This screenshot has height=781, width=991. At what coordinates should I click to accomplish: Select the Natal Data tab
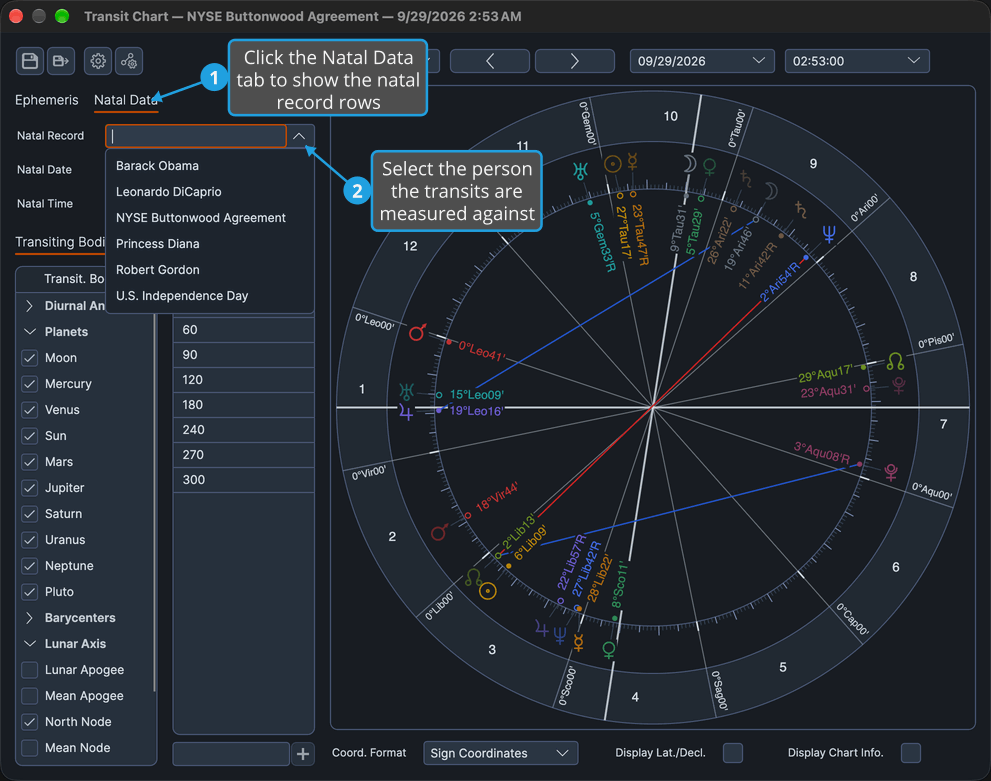(x=126, y=100)
